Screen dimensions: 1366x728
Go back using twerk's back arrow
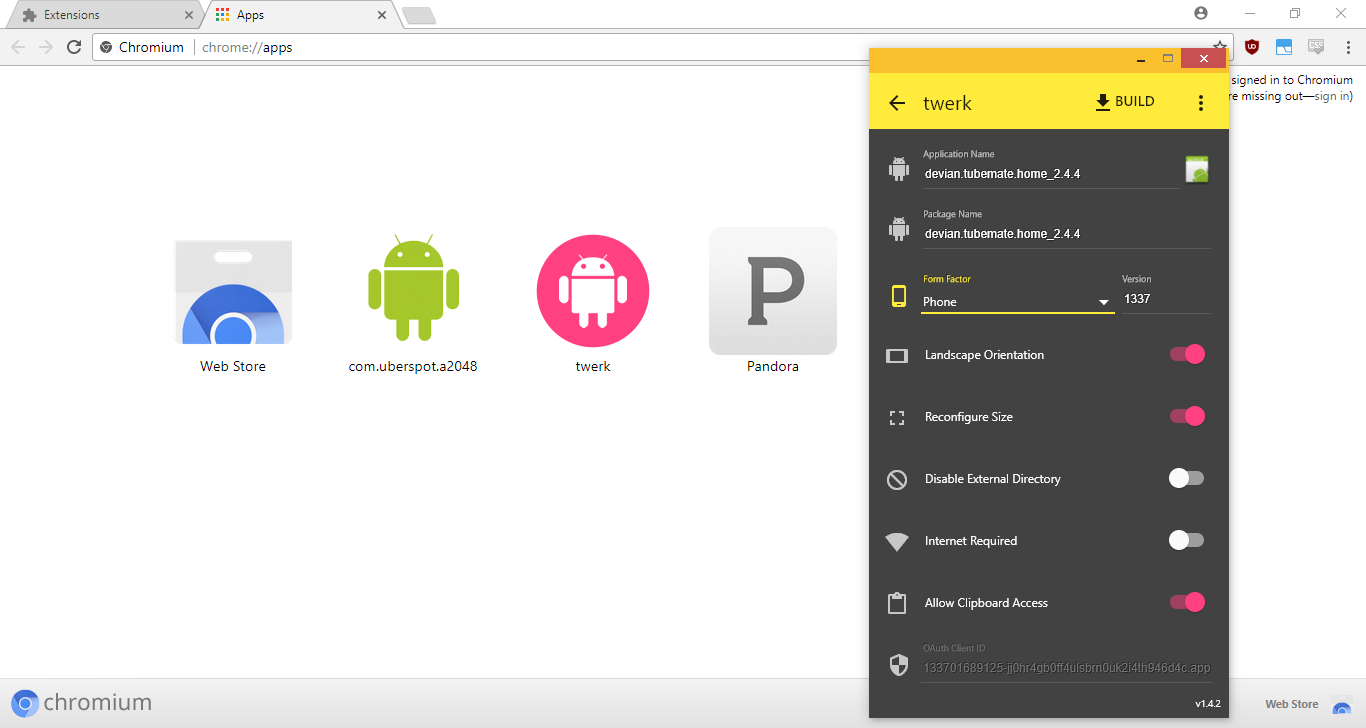(897, 103)
